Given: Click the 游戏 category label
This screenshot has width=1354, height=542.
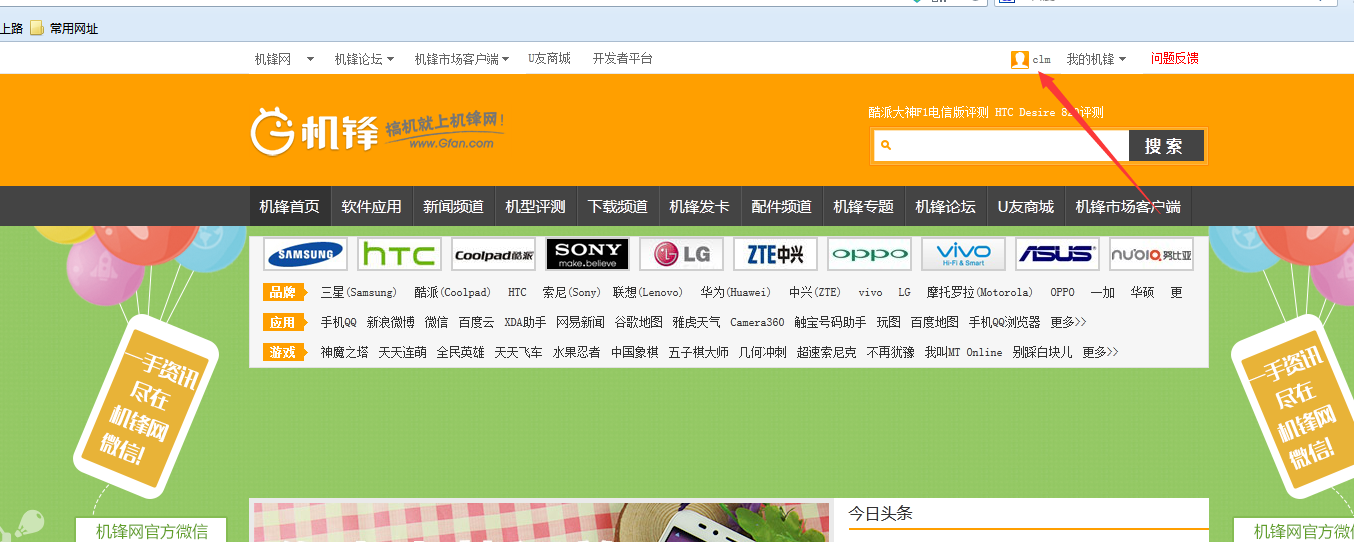Looking at the screenshot, I should (284, 352).
